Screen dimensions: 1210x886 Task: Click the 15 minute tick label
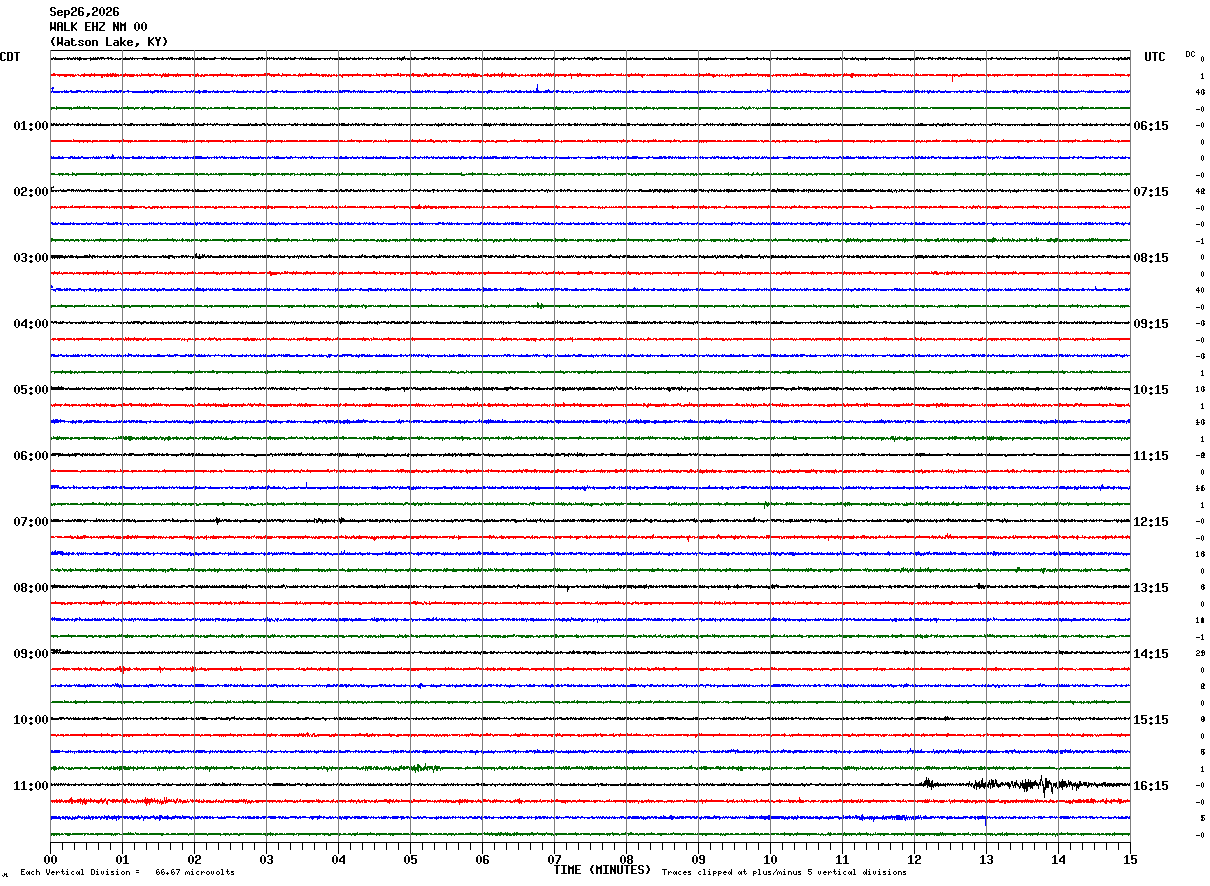(1130, 859)
